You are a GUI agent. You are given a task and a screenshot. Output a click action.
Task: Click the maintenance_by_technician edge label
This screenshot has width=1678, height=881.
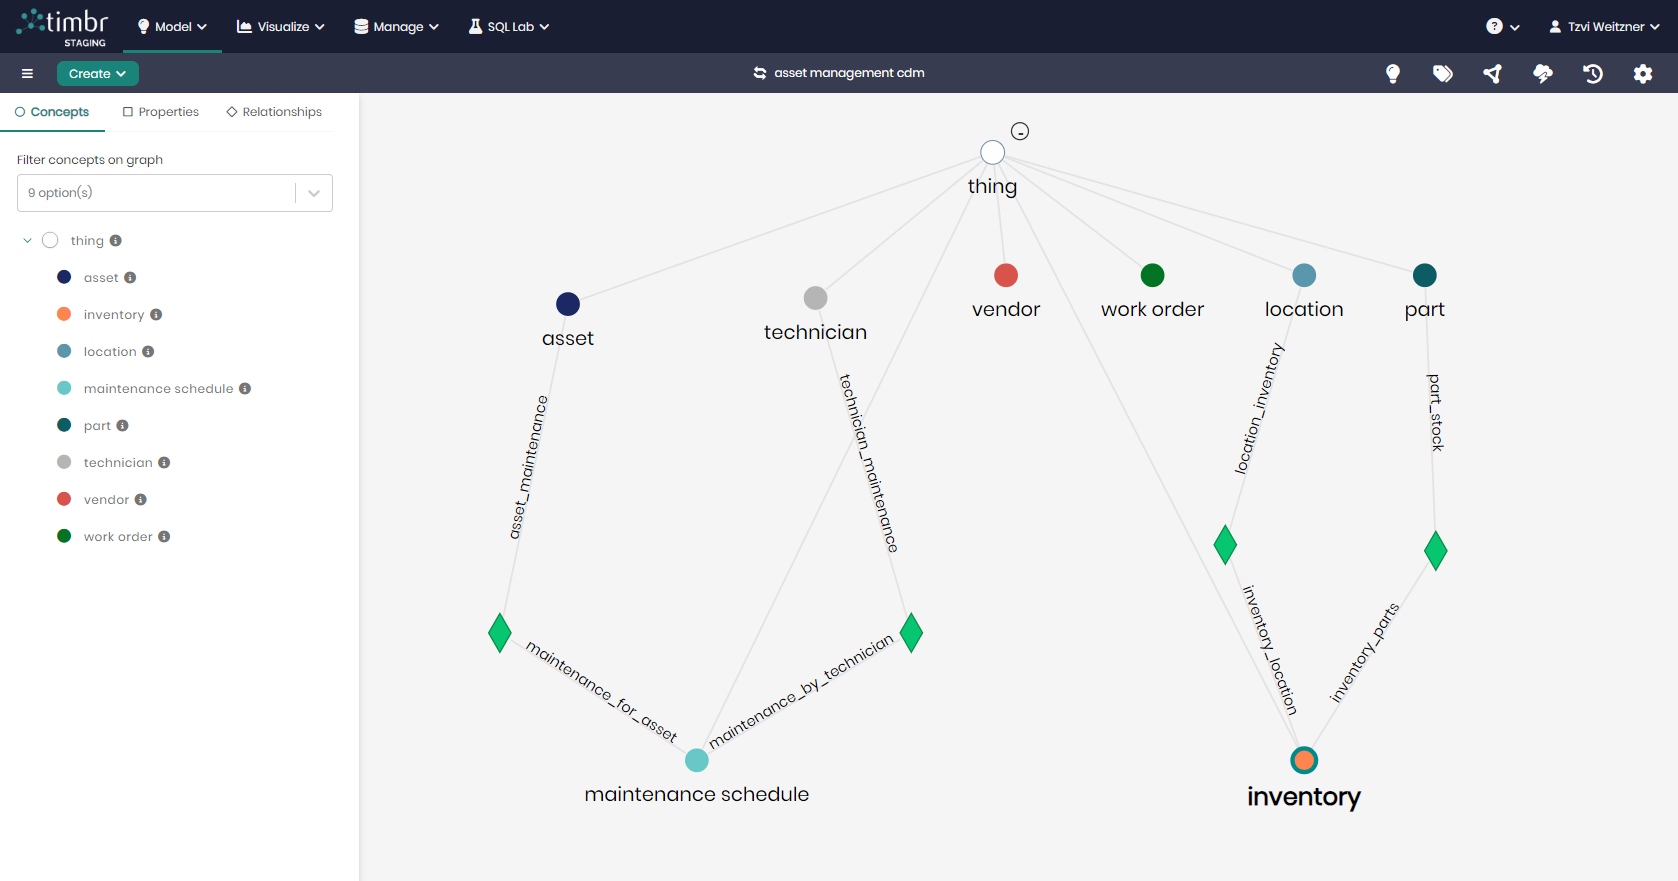(801, 690)
